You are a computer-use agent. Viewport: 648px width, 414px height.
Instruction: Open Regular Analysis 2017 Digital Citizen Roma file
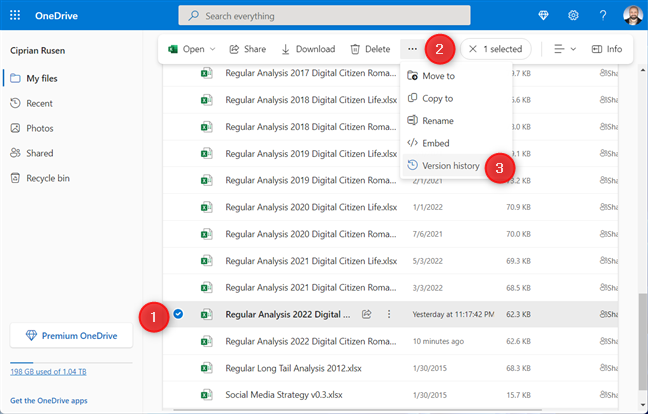pos(311,73)
